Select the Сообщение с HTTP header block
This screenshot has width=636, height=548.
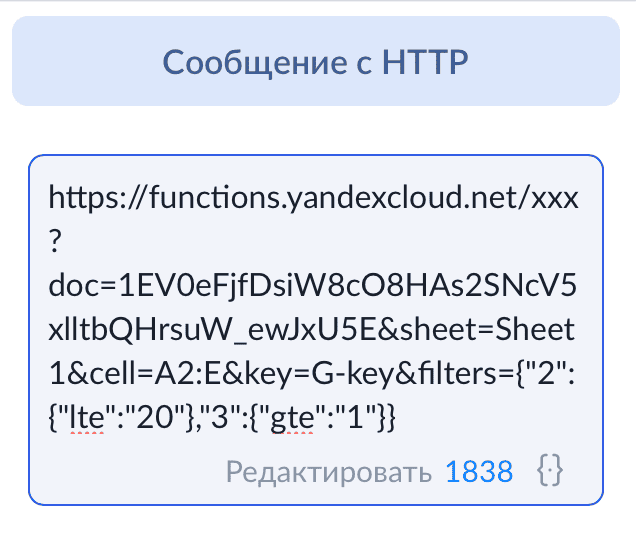coord(316,61)
